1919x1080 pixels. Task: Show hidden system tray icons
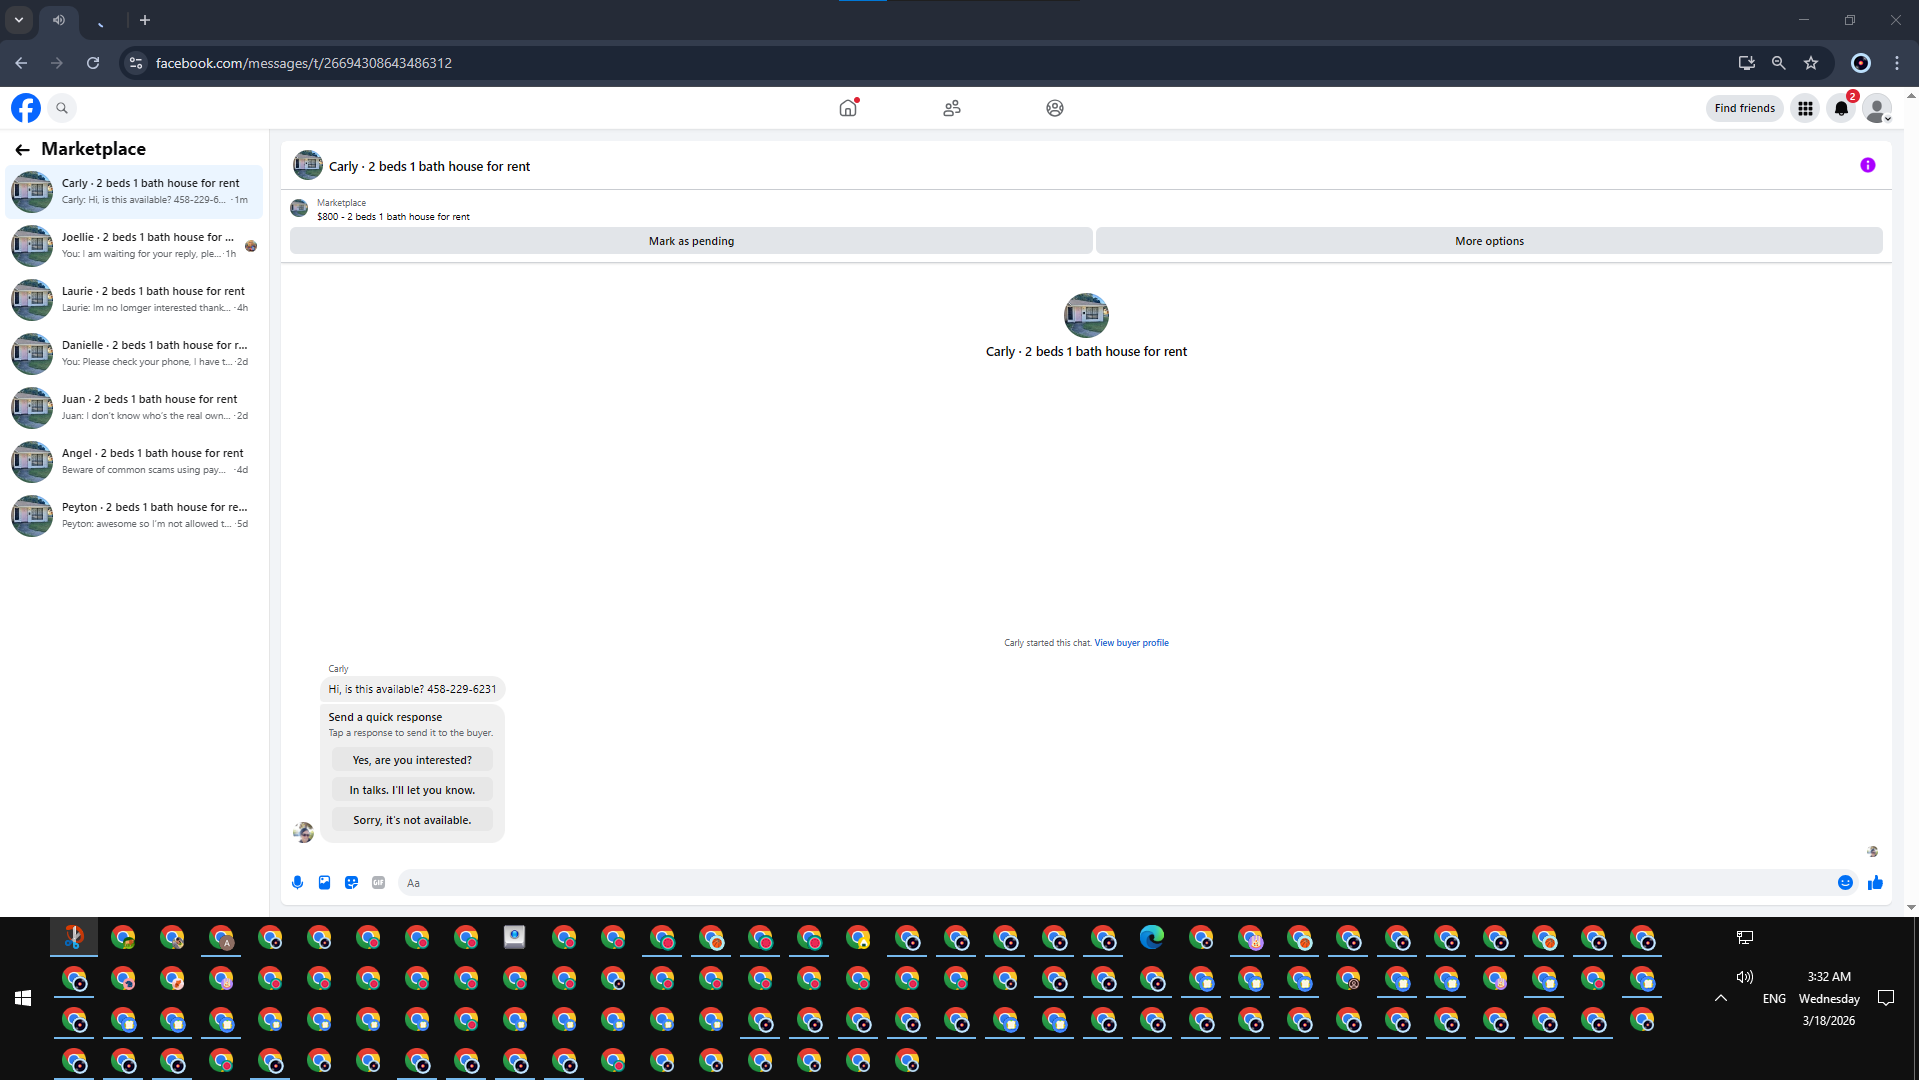click(x=1721, y=998)
